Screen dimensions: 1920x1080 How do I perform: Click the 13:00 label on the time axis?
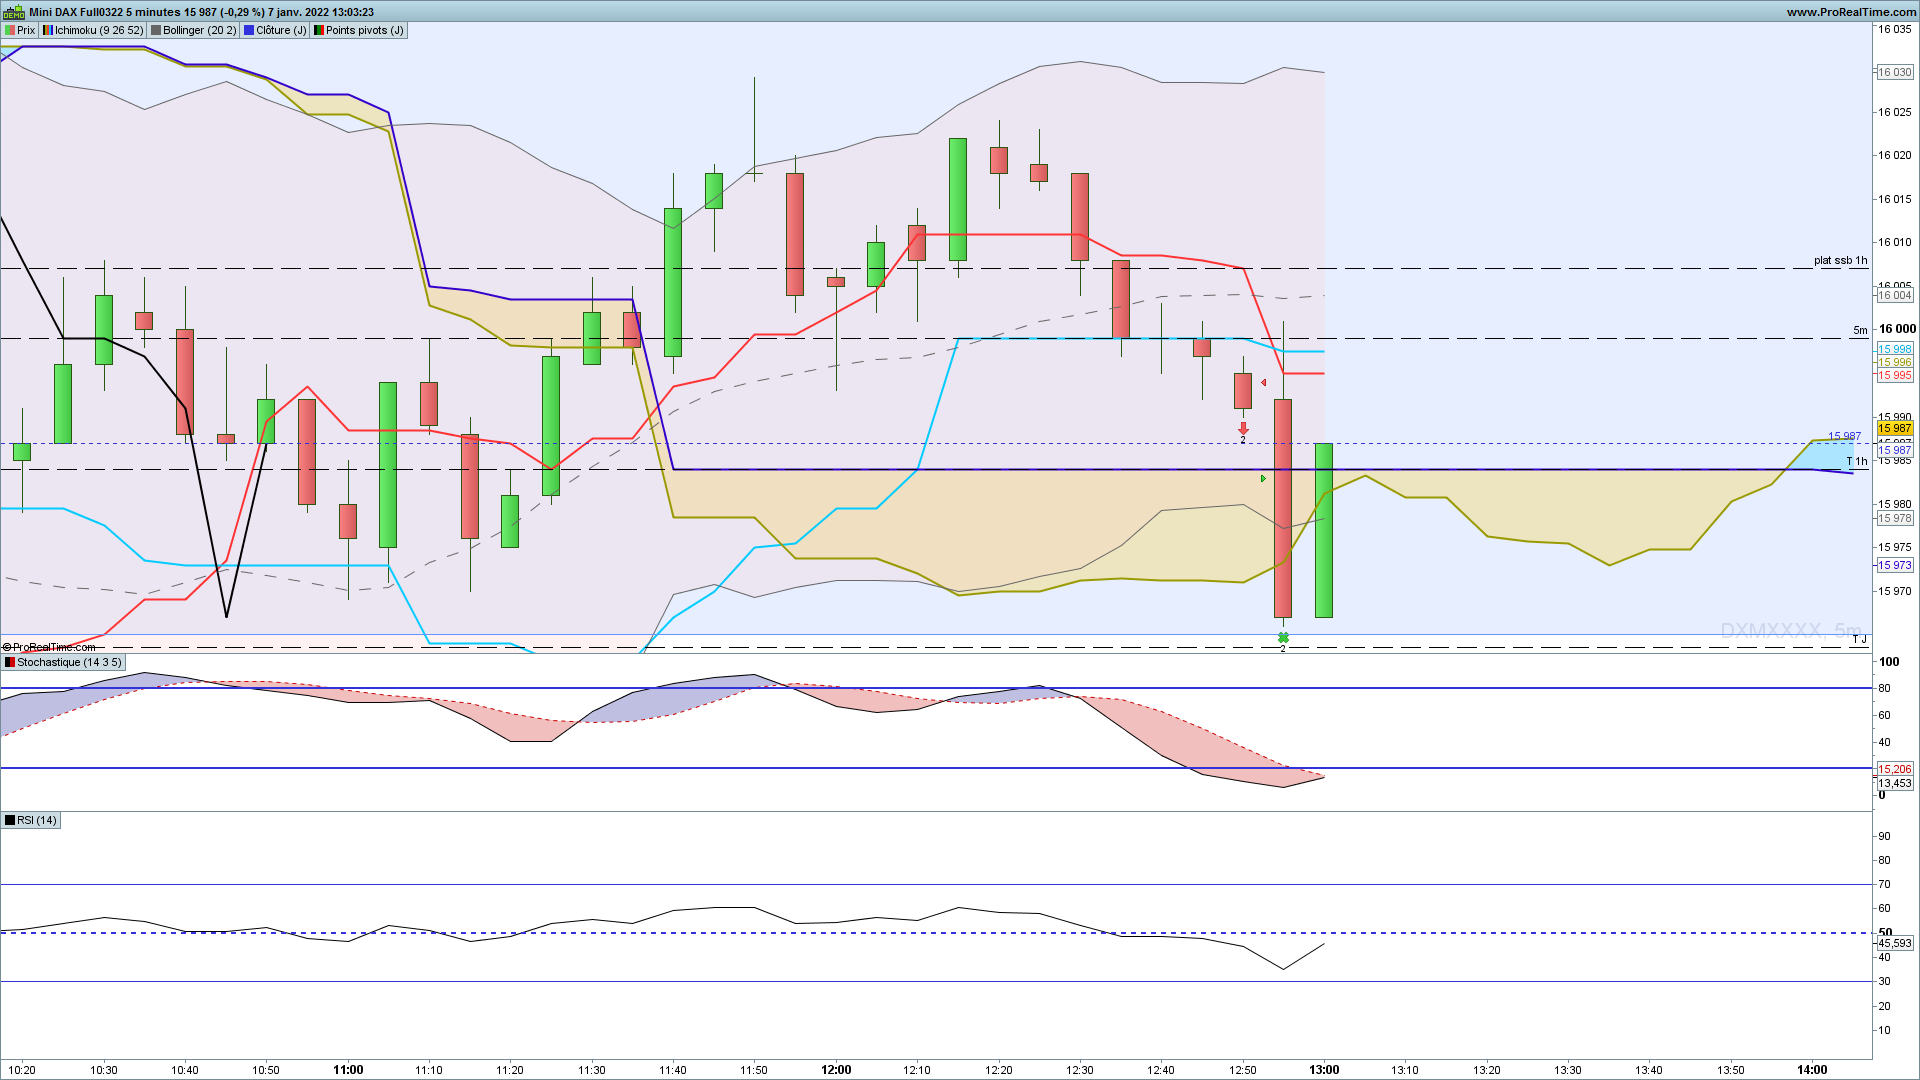(1324, 1070)
